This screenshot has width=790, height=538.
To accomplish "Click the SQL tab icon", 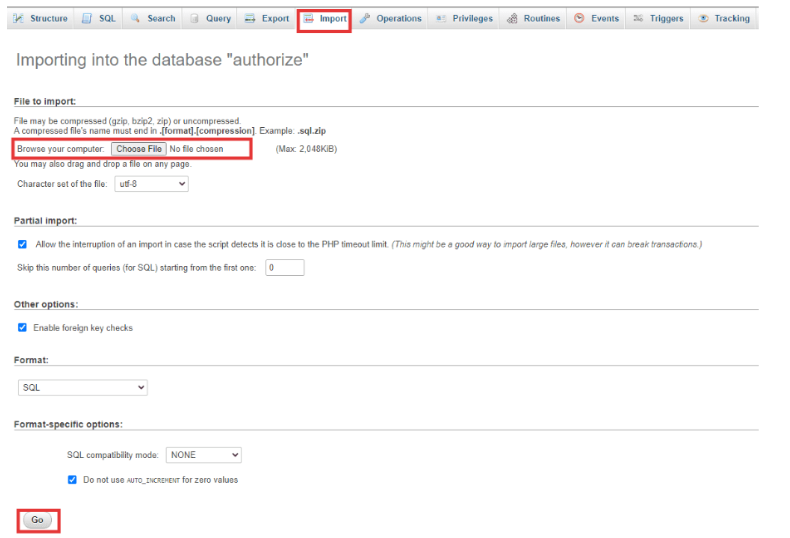I will tap(87, 18).
